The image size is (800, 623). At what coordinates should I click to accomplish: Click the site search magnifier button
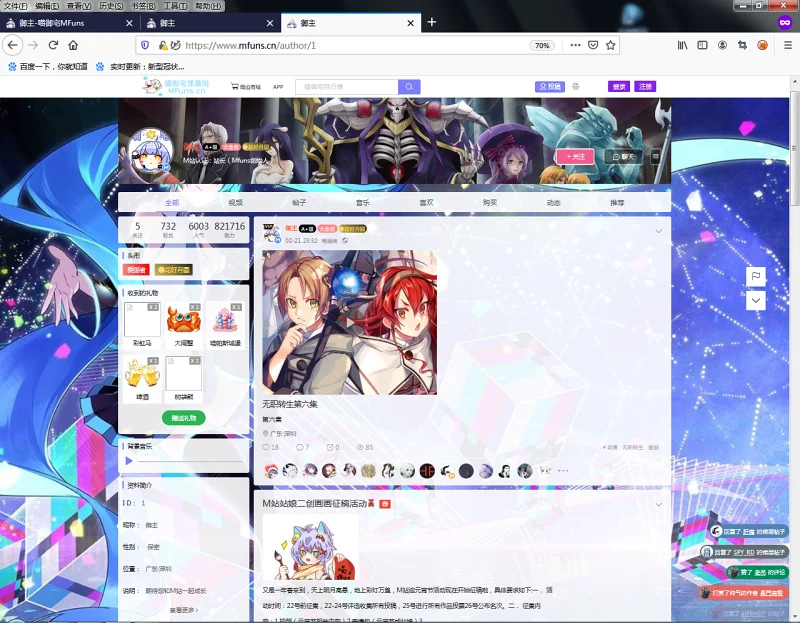[x=409, y=87]
